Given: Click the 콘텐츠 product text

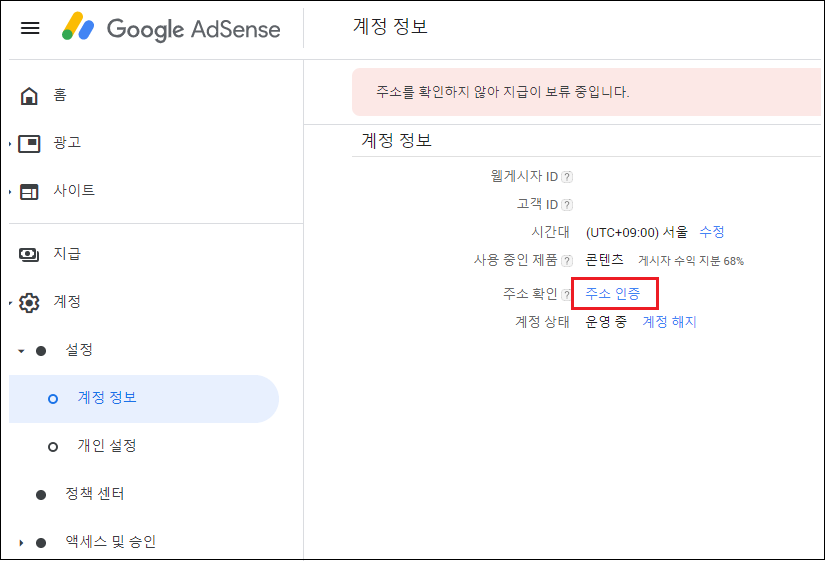Looking at the screenshot, I should (604, 260).
